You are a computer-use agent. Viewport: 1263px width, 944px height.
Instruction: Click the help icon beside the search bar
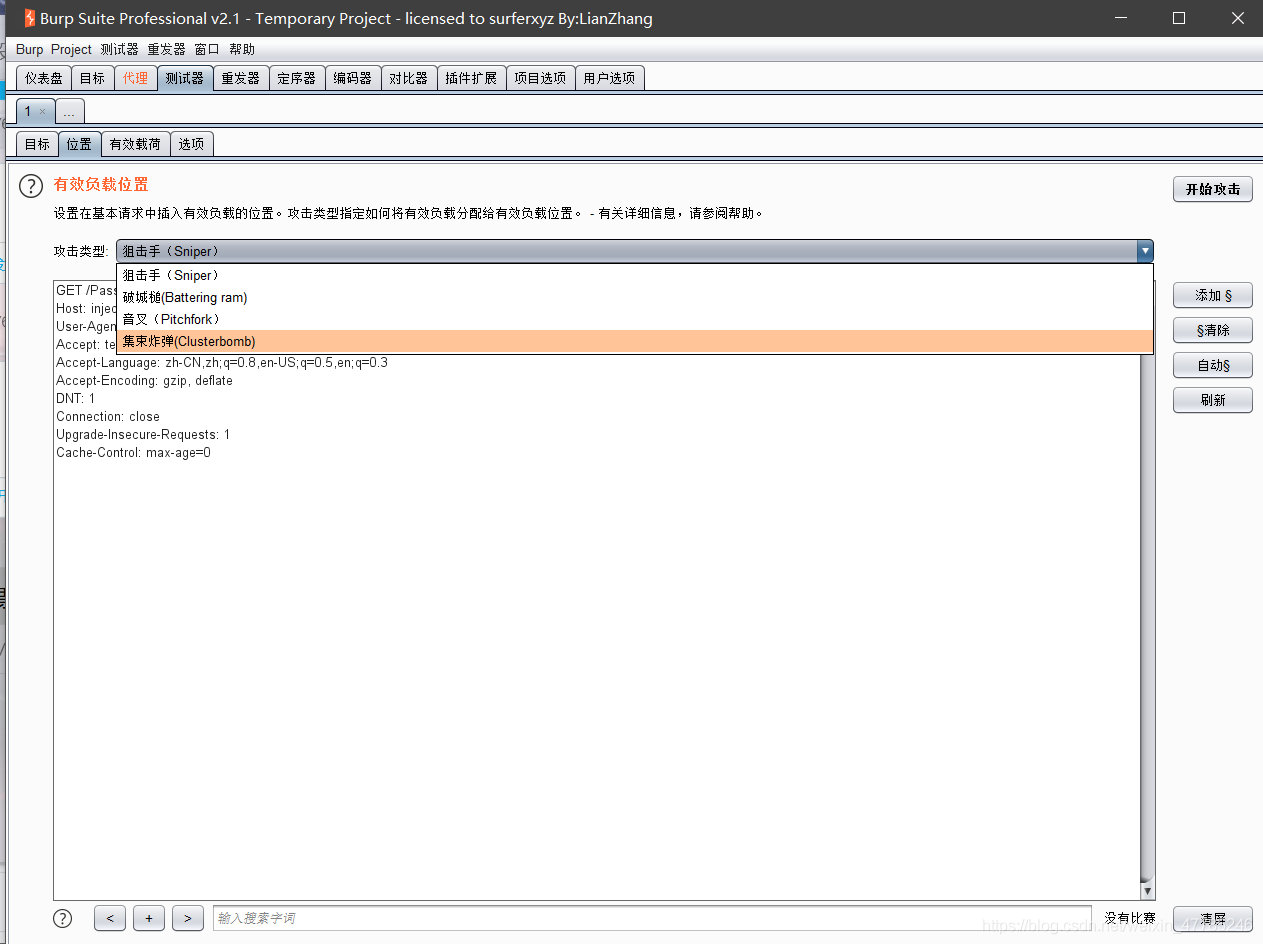pos(63,918)
